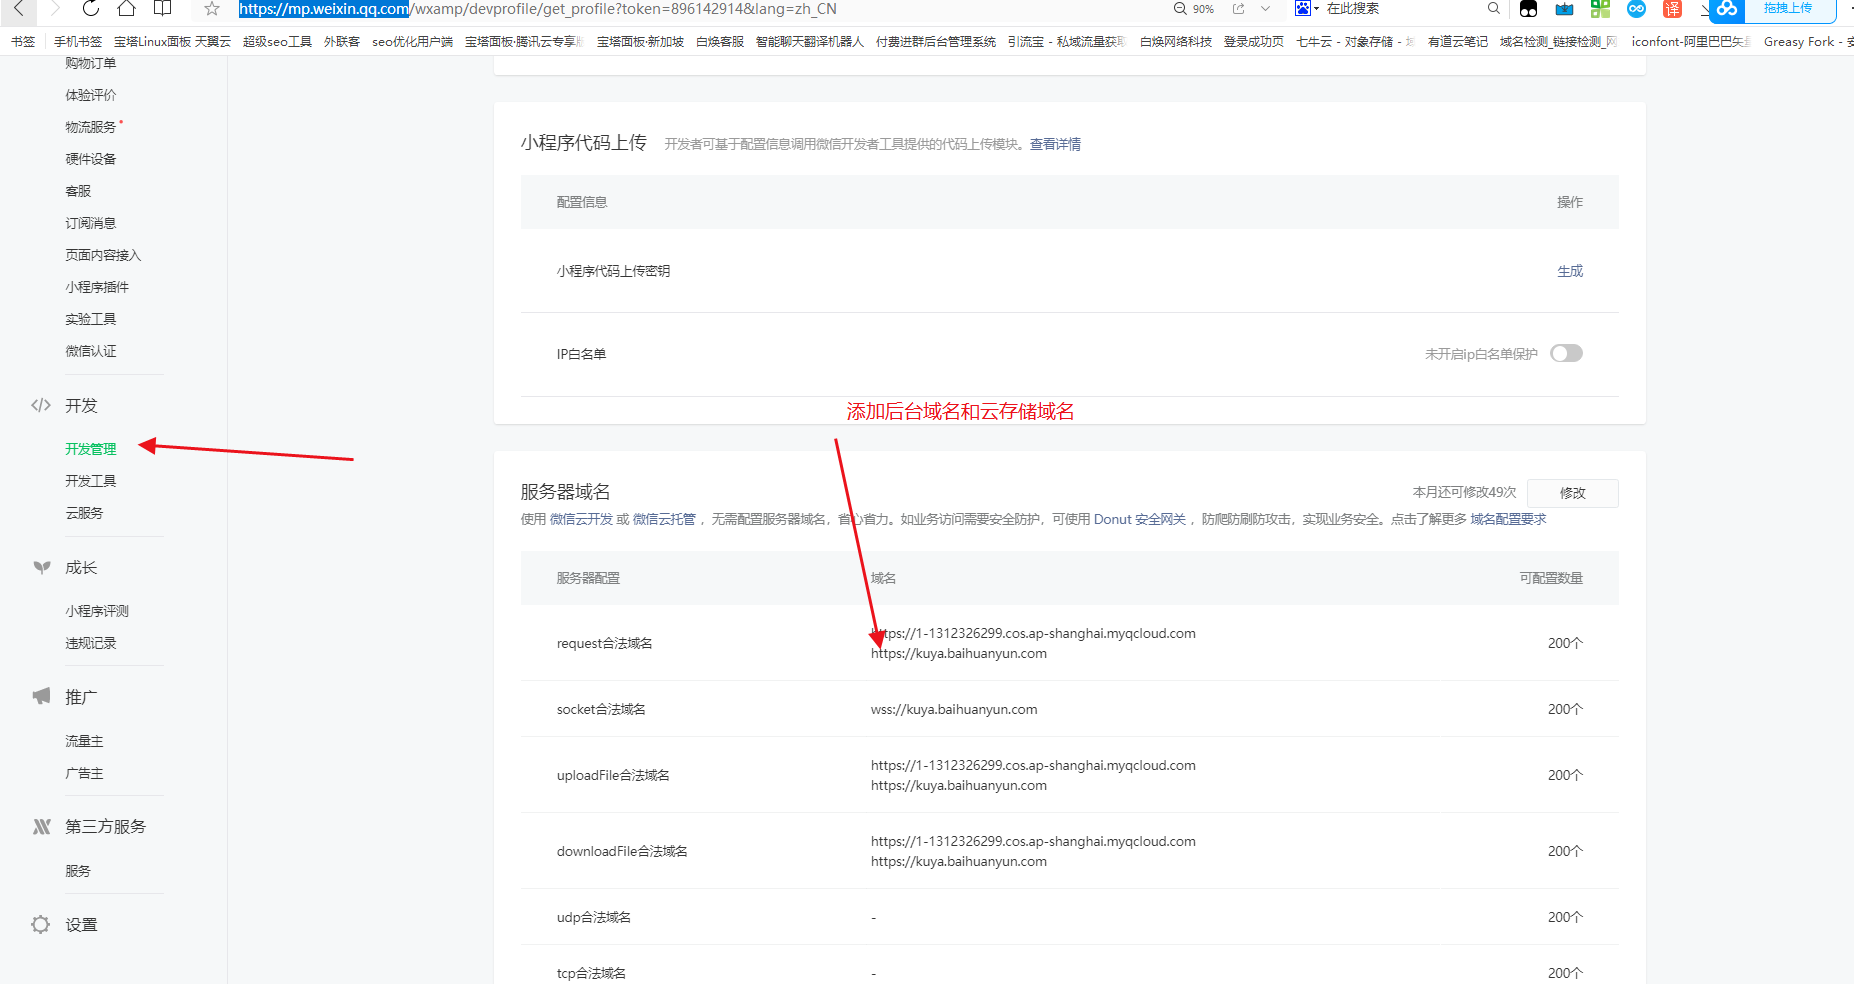Bookmark page with the star icon
Image resolution: width=1854 pixels, height=984 pixels.
click(x=212, y=8)
